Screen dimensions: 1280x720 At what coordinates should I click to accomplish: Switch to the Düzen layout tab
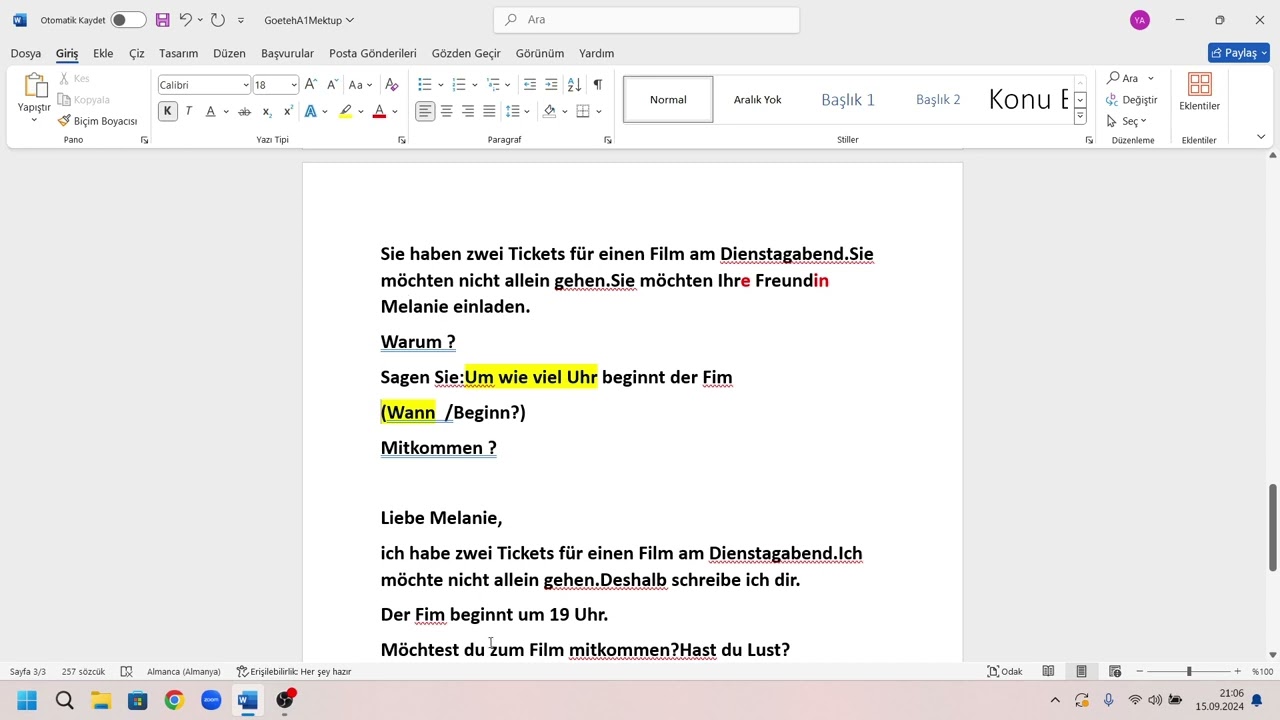click(x=229, y=53)
